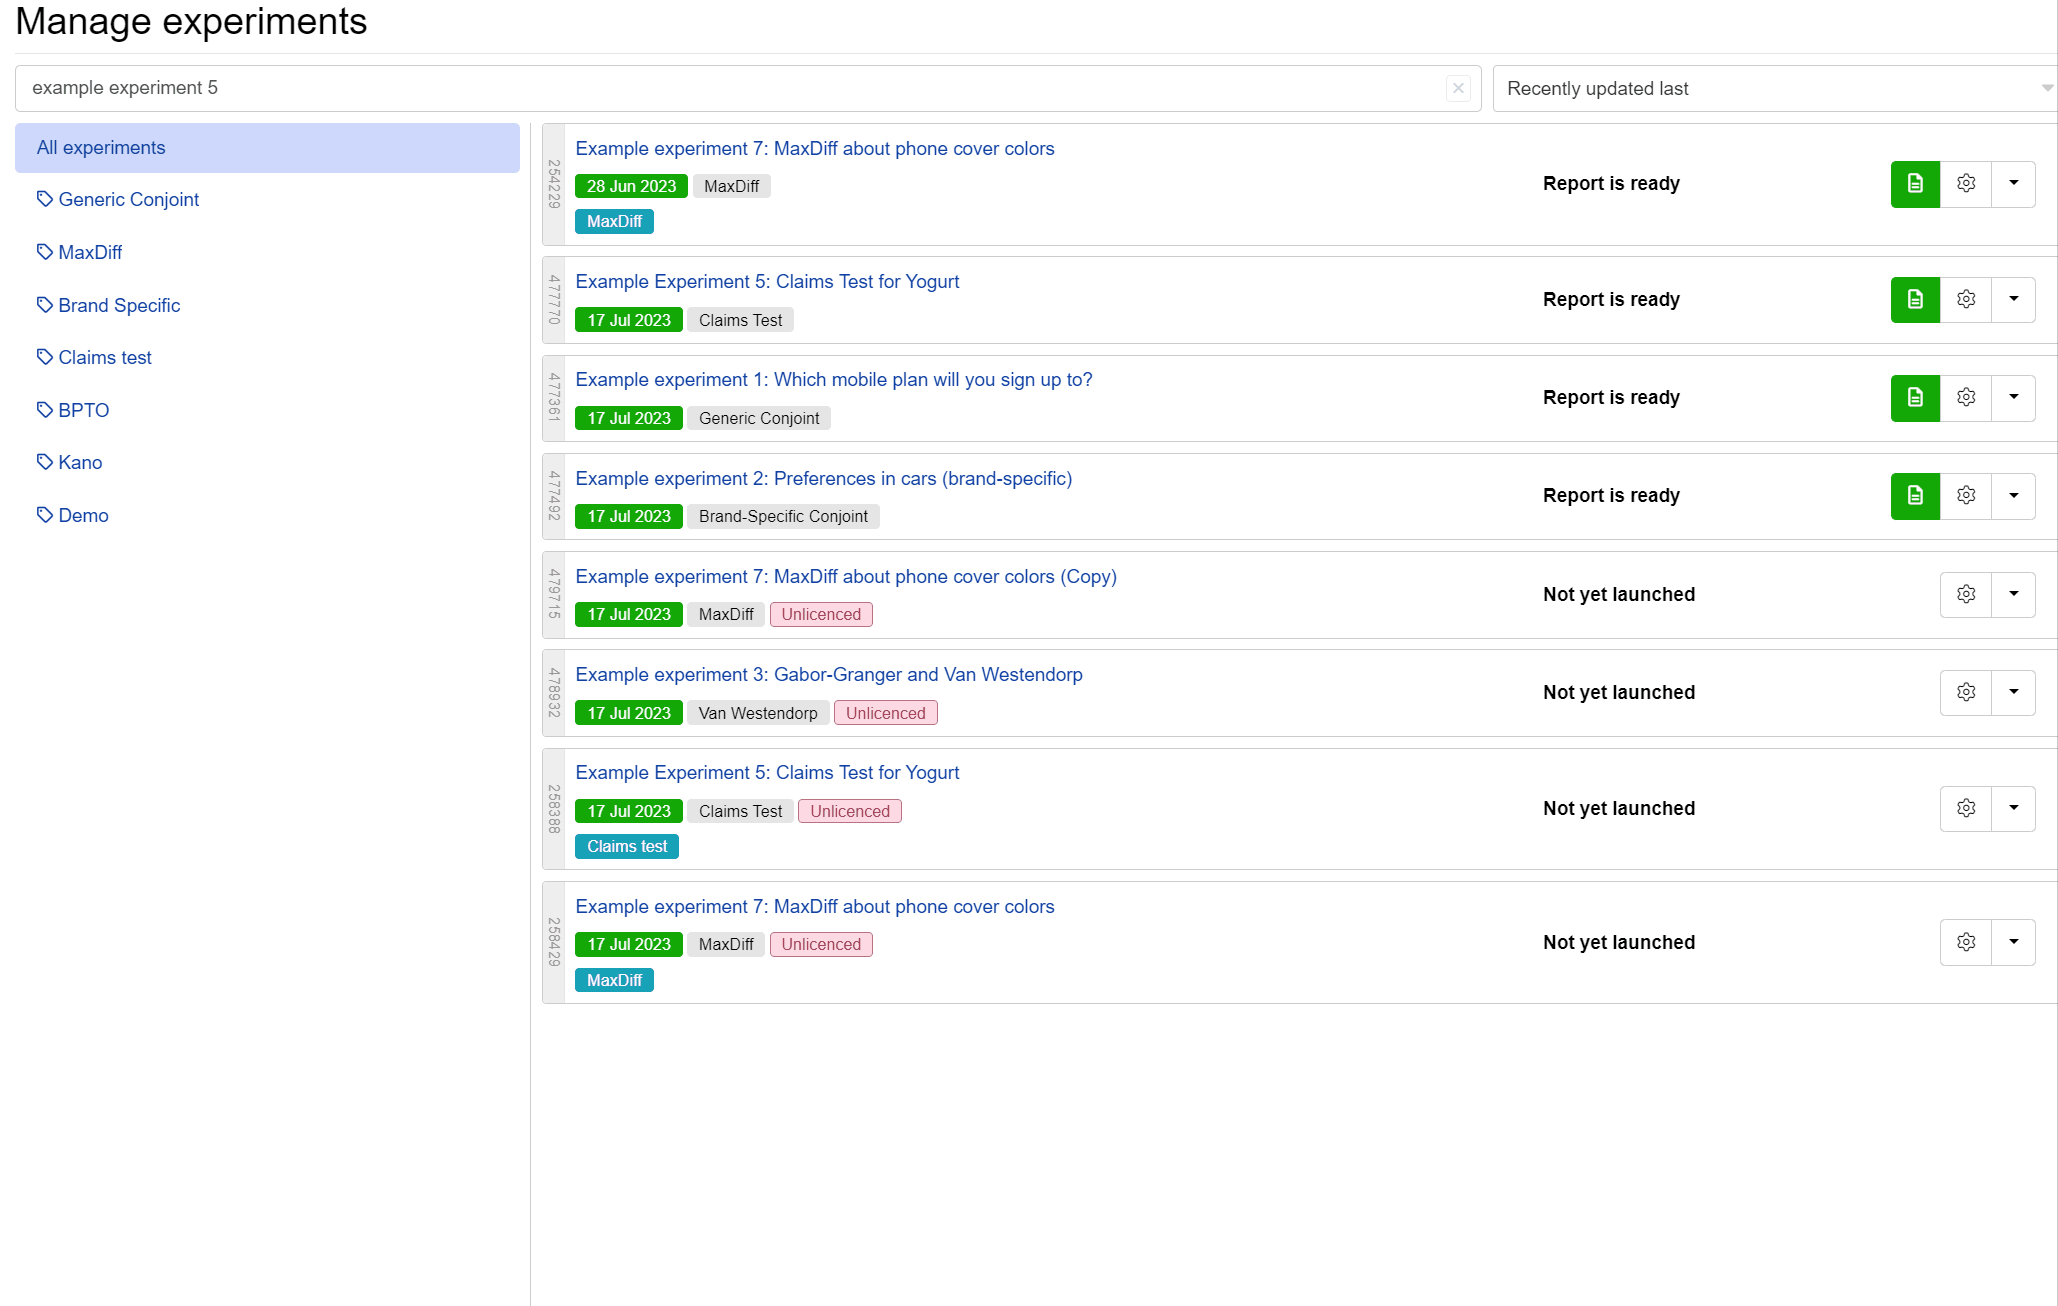Clear the search field with X icon
Screen dimensions: 2058x1306
click(1458, 88)
